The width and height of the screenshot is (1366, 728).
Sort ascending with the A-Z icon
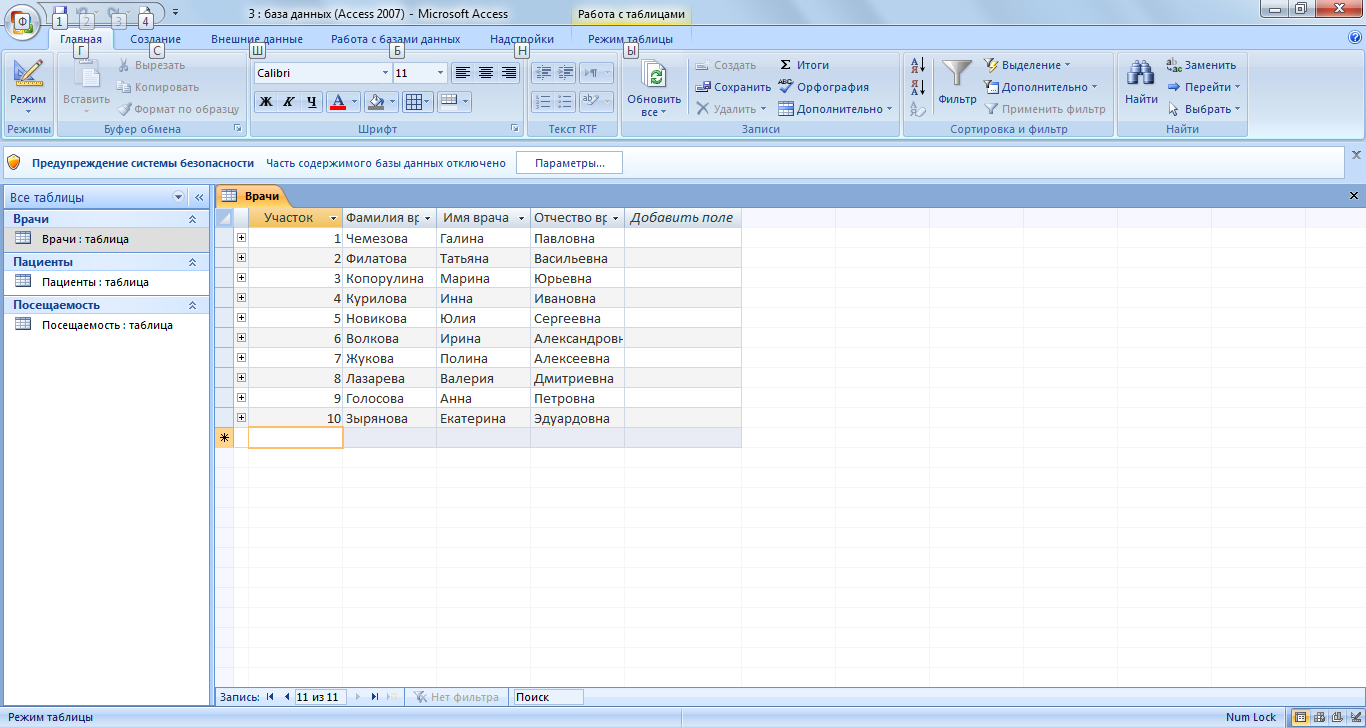pos(918,66)
